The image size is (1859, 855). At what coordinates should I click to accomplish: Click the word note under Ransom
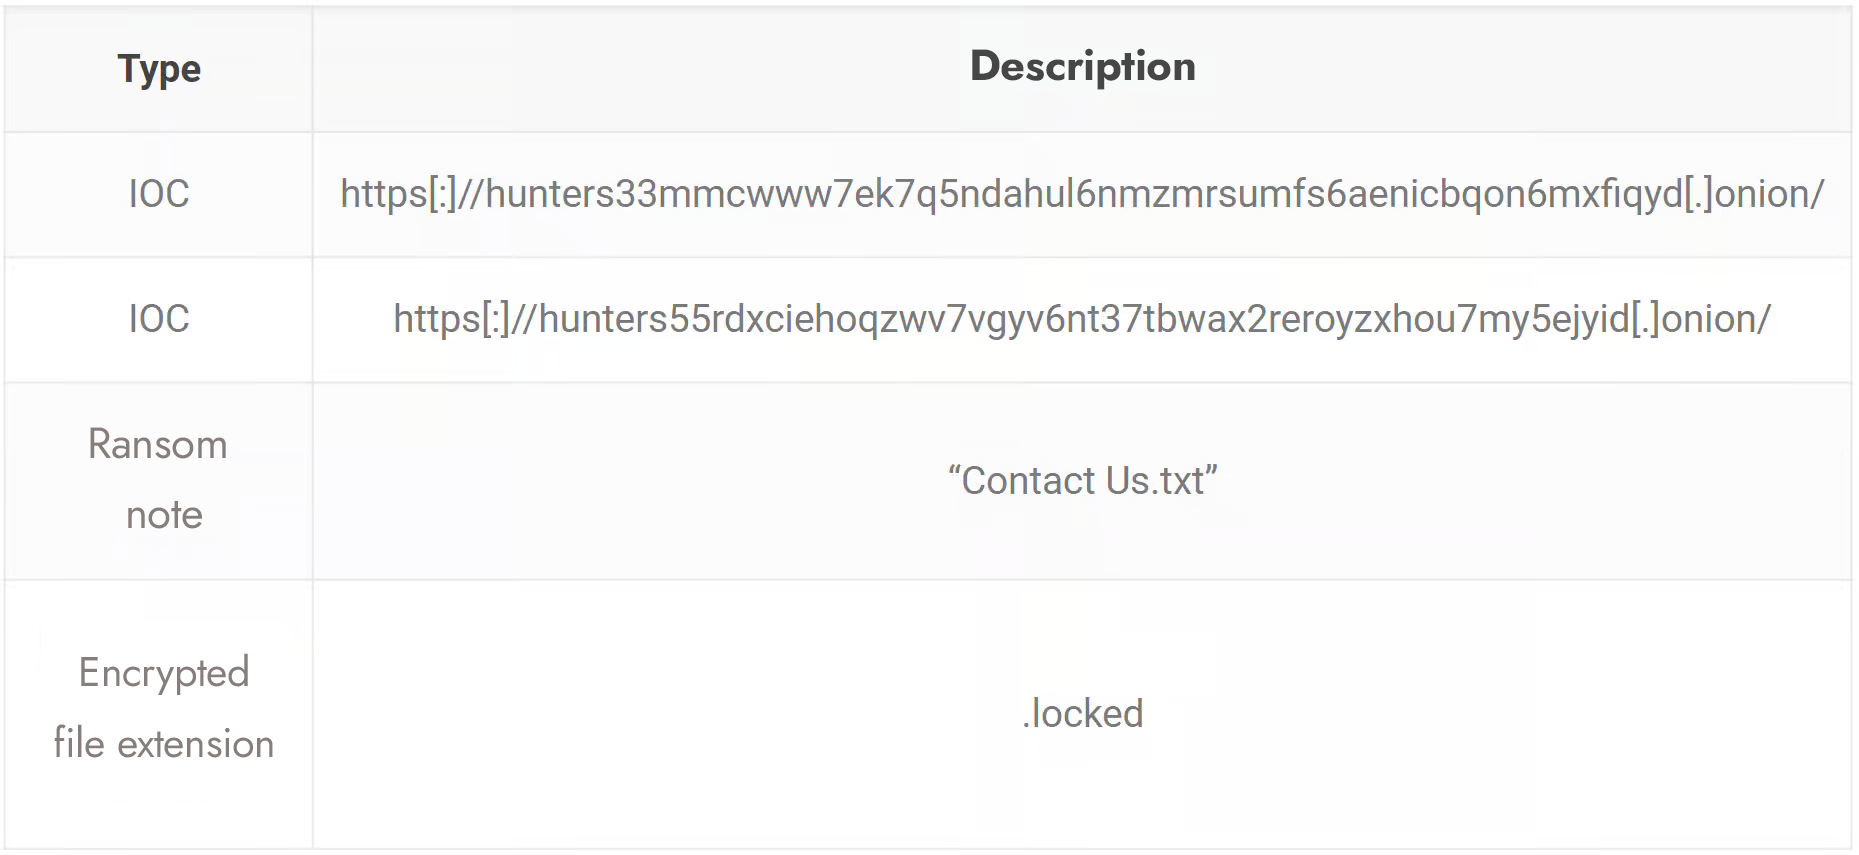tap(164, 516)
